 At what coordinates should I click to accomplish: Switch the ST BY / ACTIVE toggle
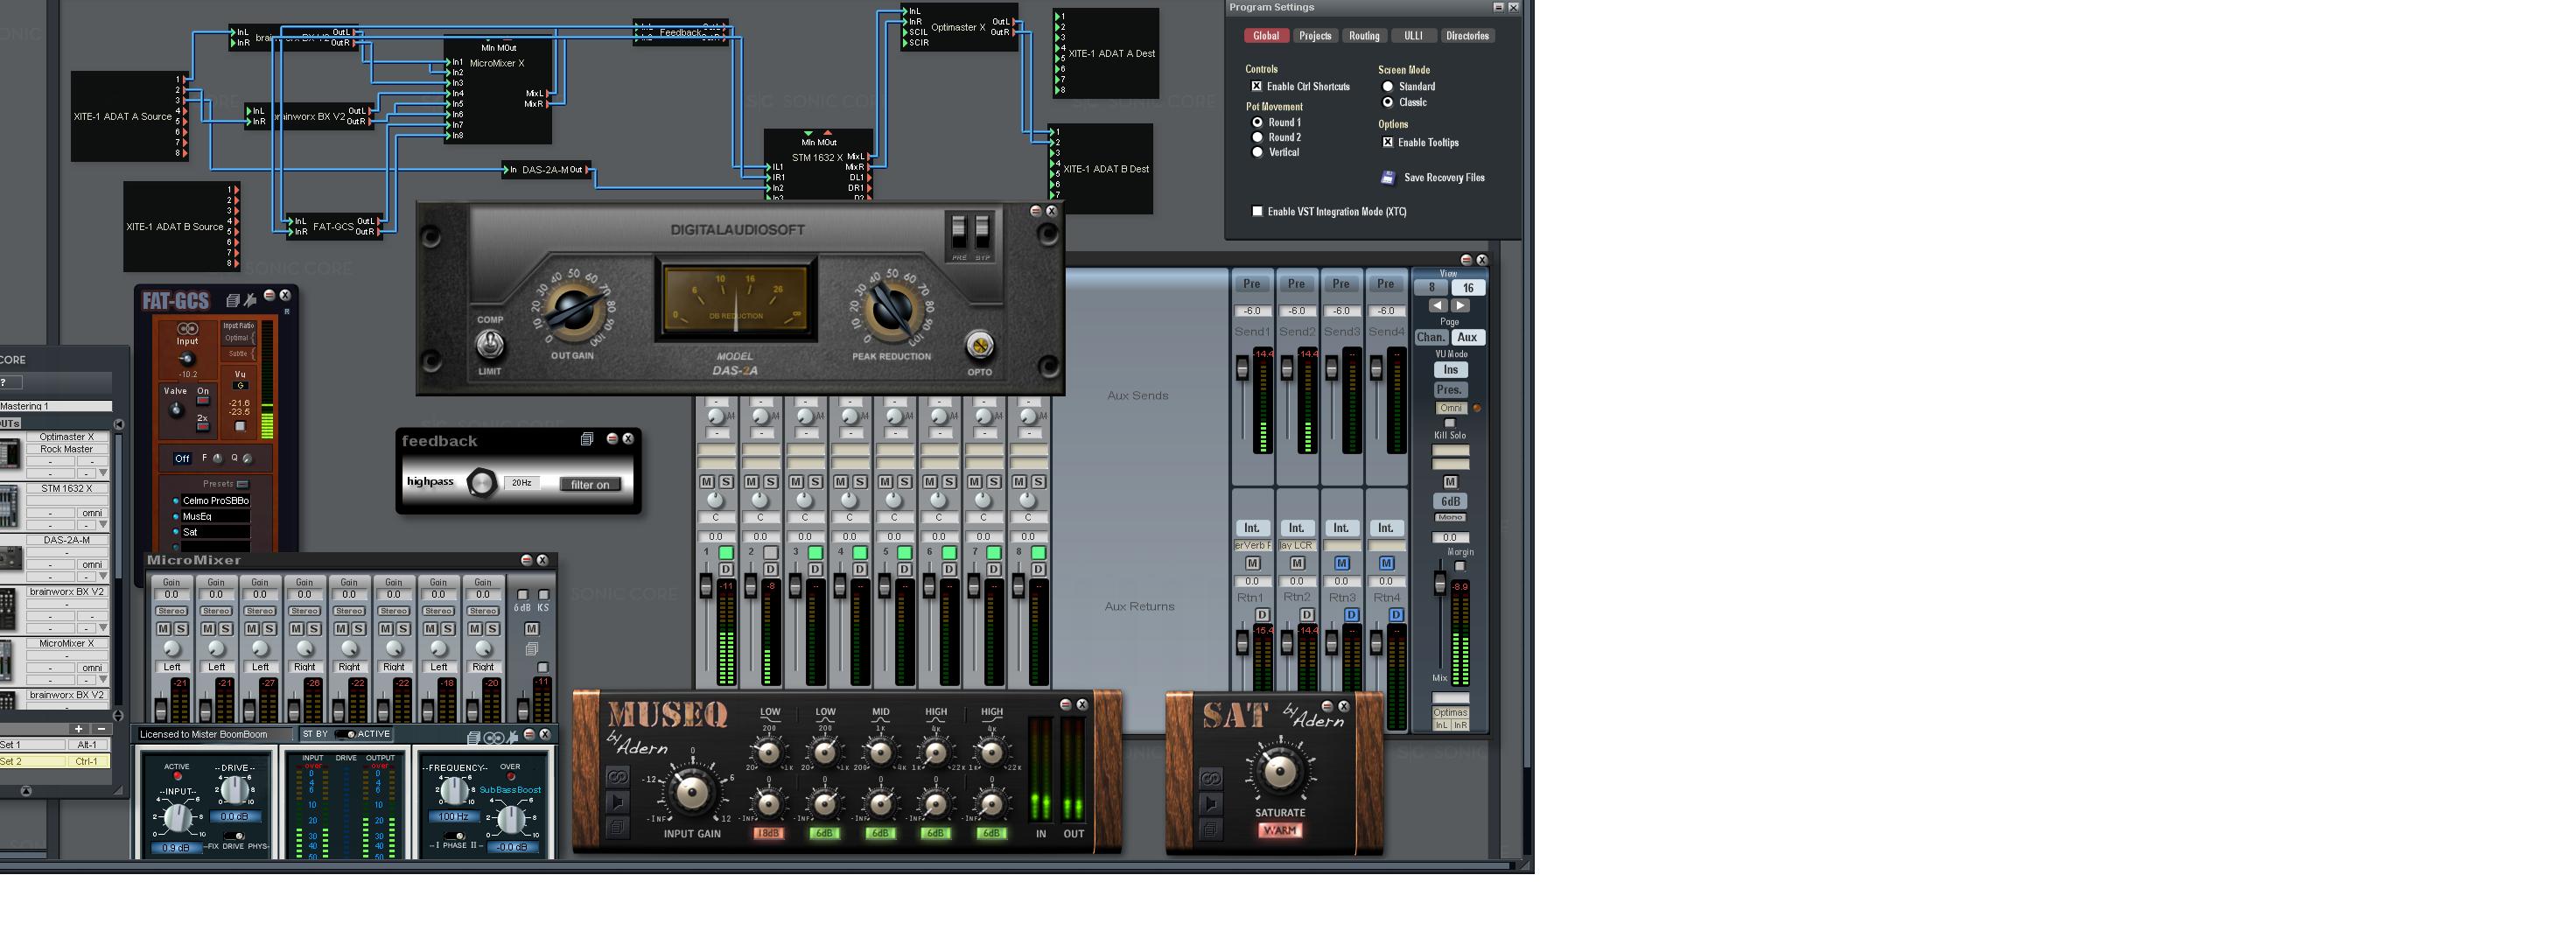click(x=346, y=734)
